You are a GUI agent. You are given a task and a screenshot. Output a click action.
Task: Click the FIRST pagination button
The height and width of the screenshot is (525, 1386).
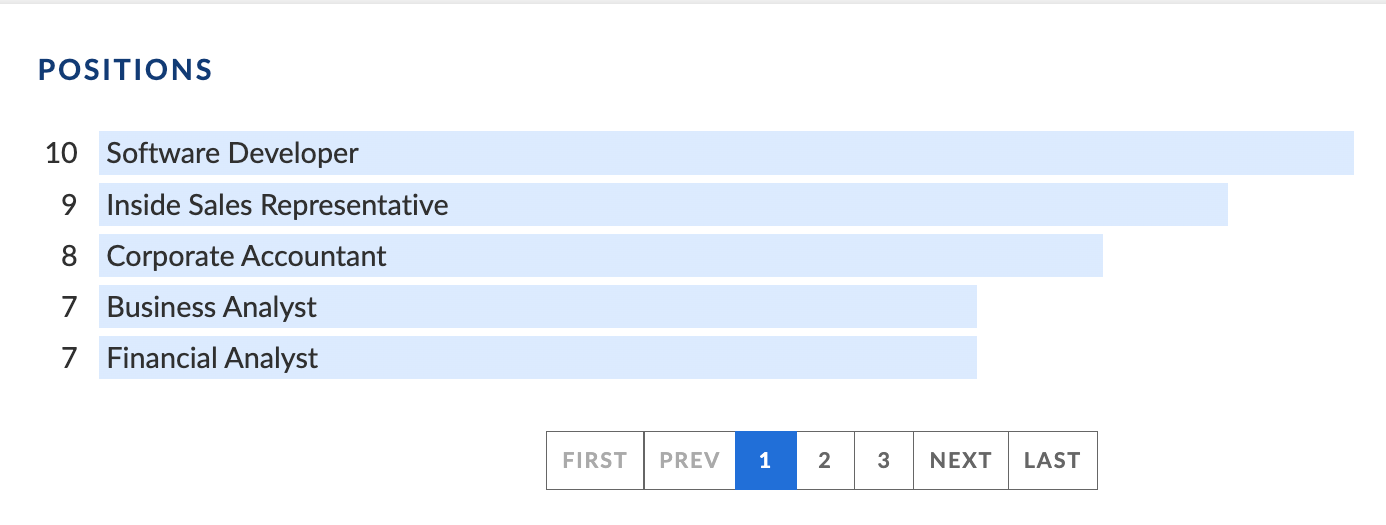pyautogui.click(x=595, y=460)
